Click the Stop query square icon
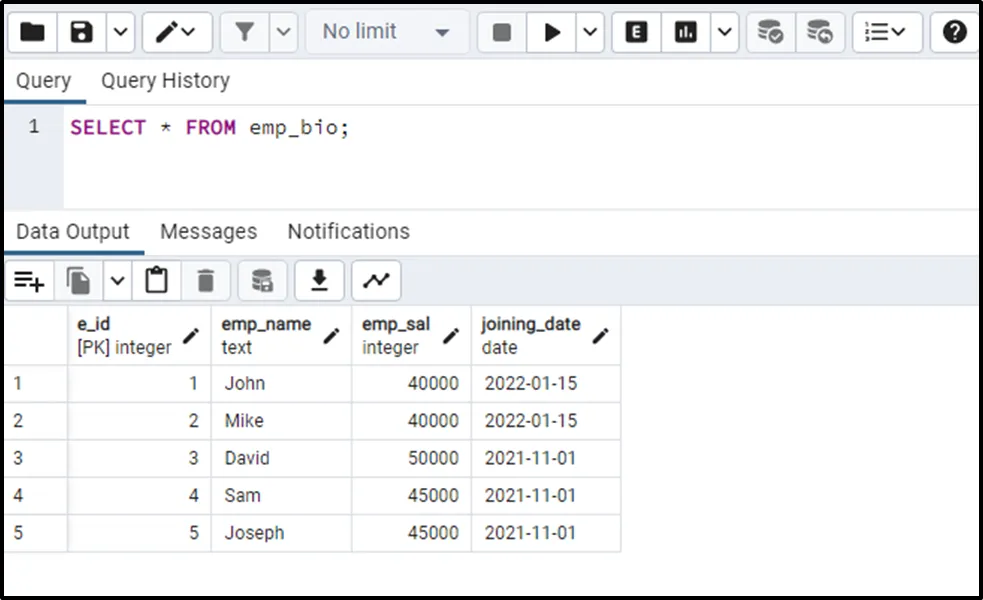Image resolution: width=983 pixels, height=600 pixels. point(502,32)
